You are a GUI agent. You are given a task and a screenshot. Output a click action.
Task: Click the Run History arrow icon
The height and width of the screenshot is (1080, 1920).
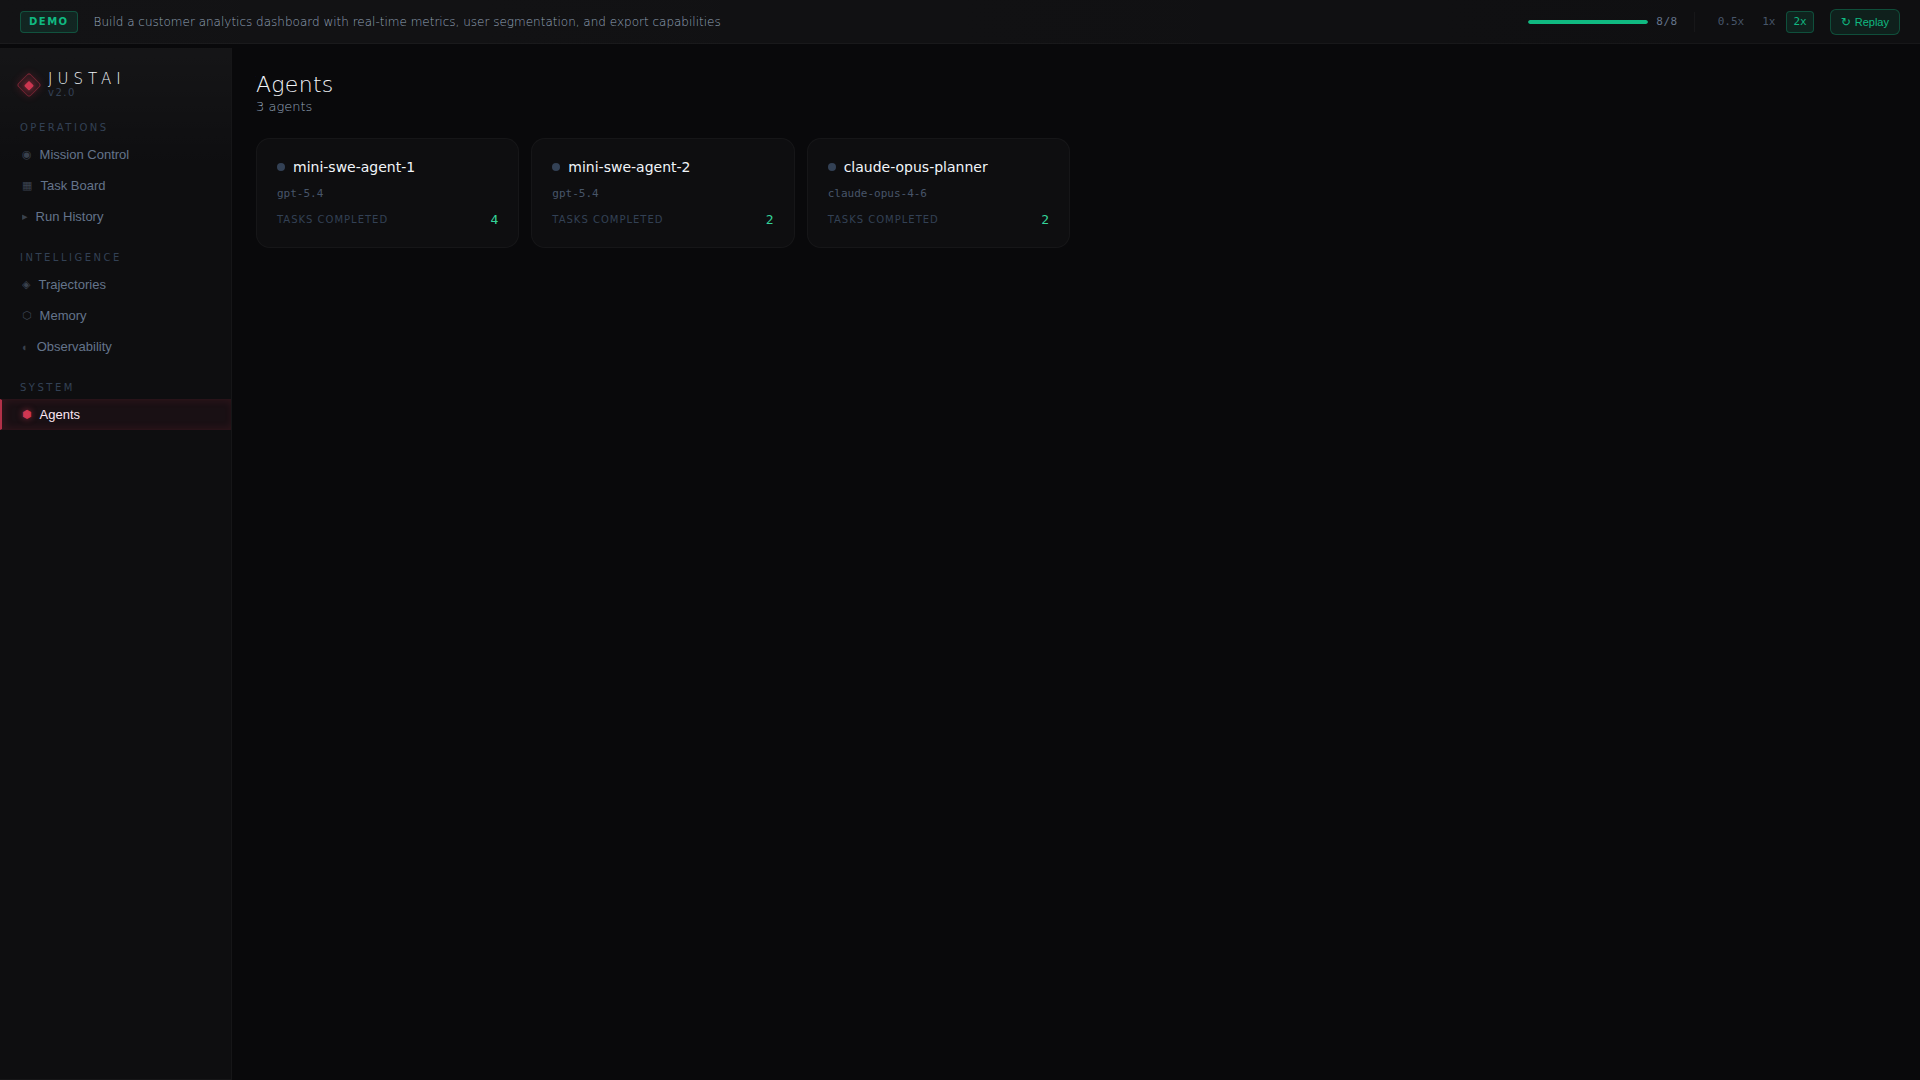click(25, 217)
